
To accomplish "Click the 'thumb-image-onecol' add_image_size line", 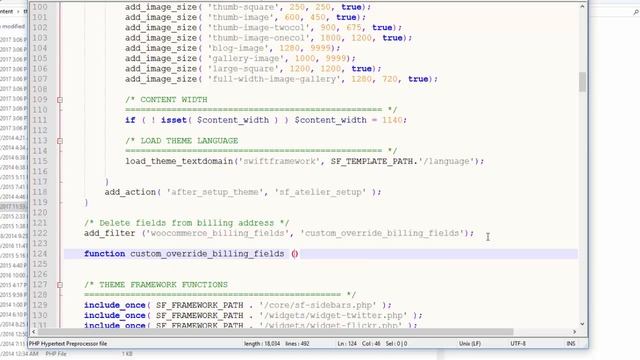I will [x=269, y=38].
